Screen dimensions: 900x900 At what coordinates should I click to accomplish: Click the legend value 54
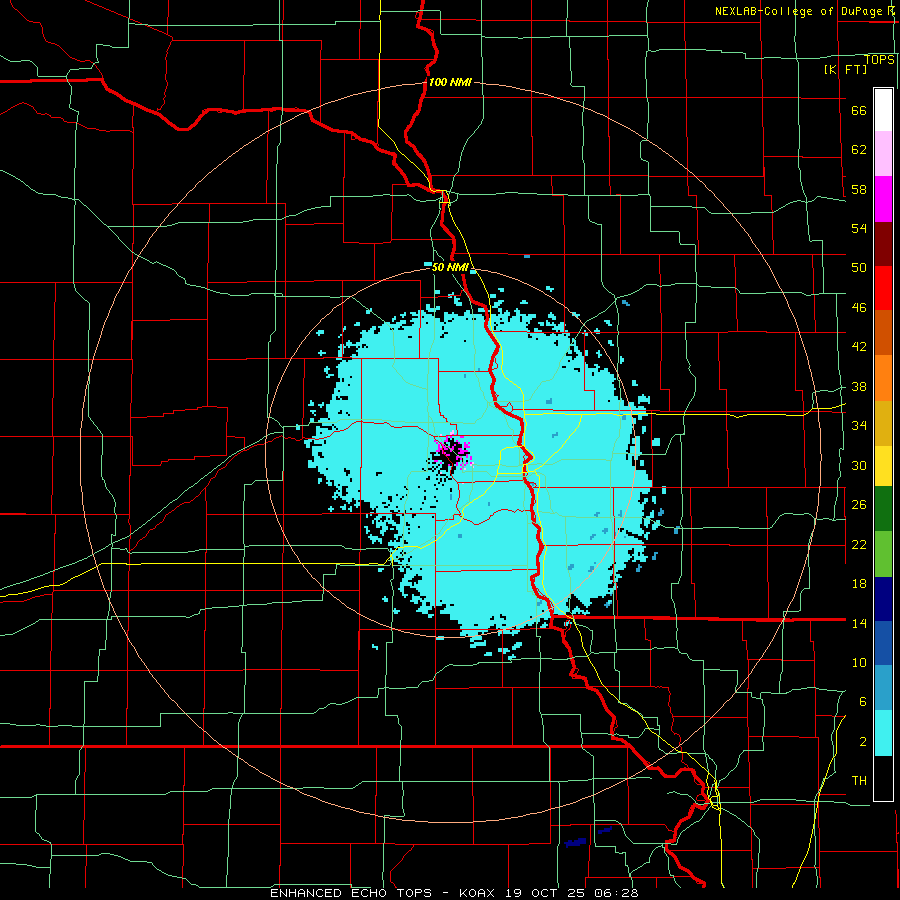(x=859, y=228)
